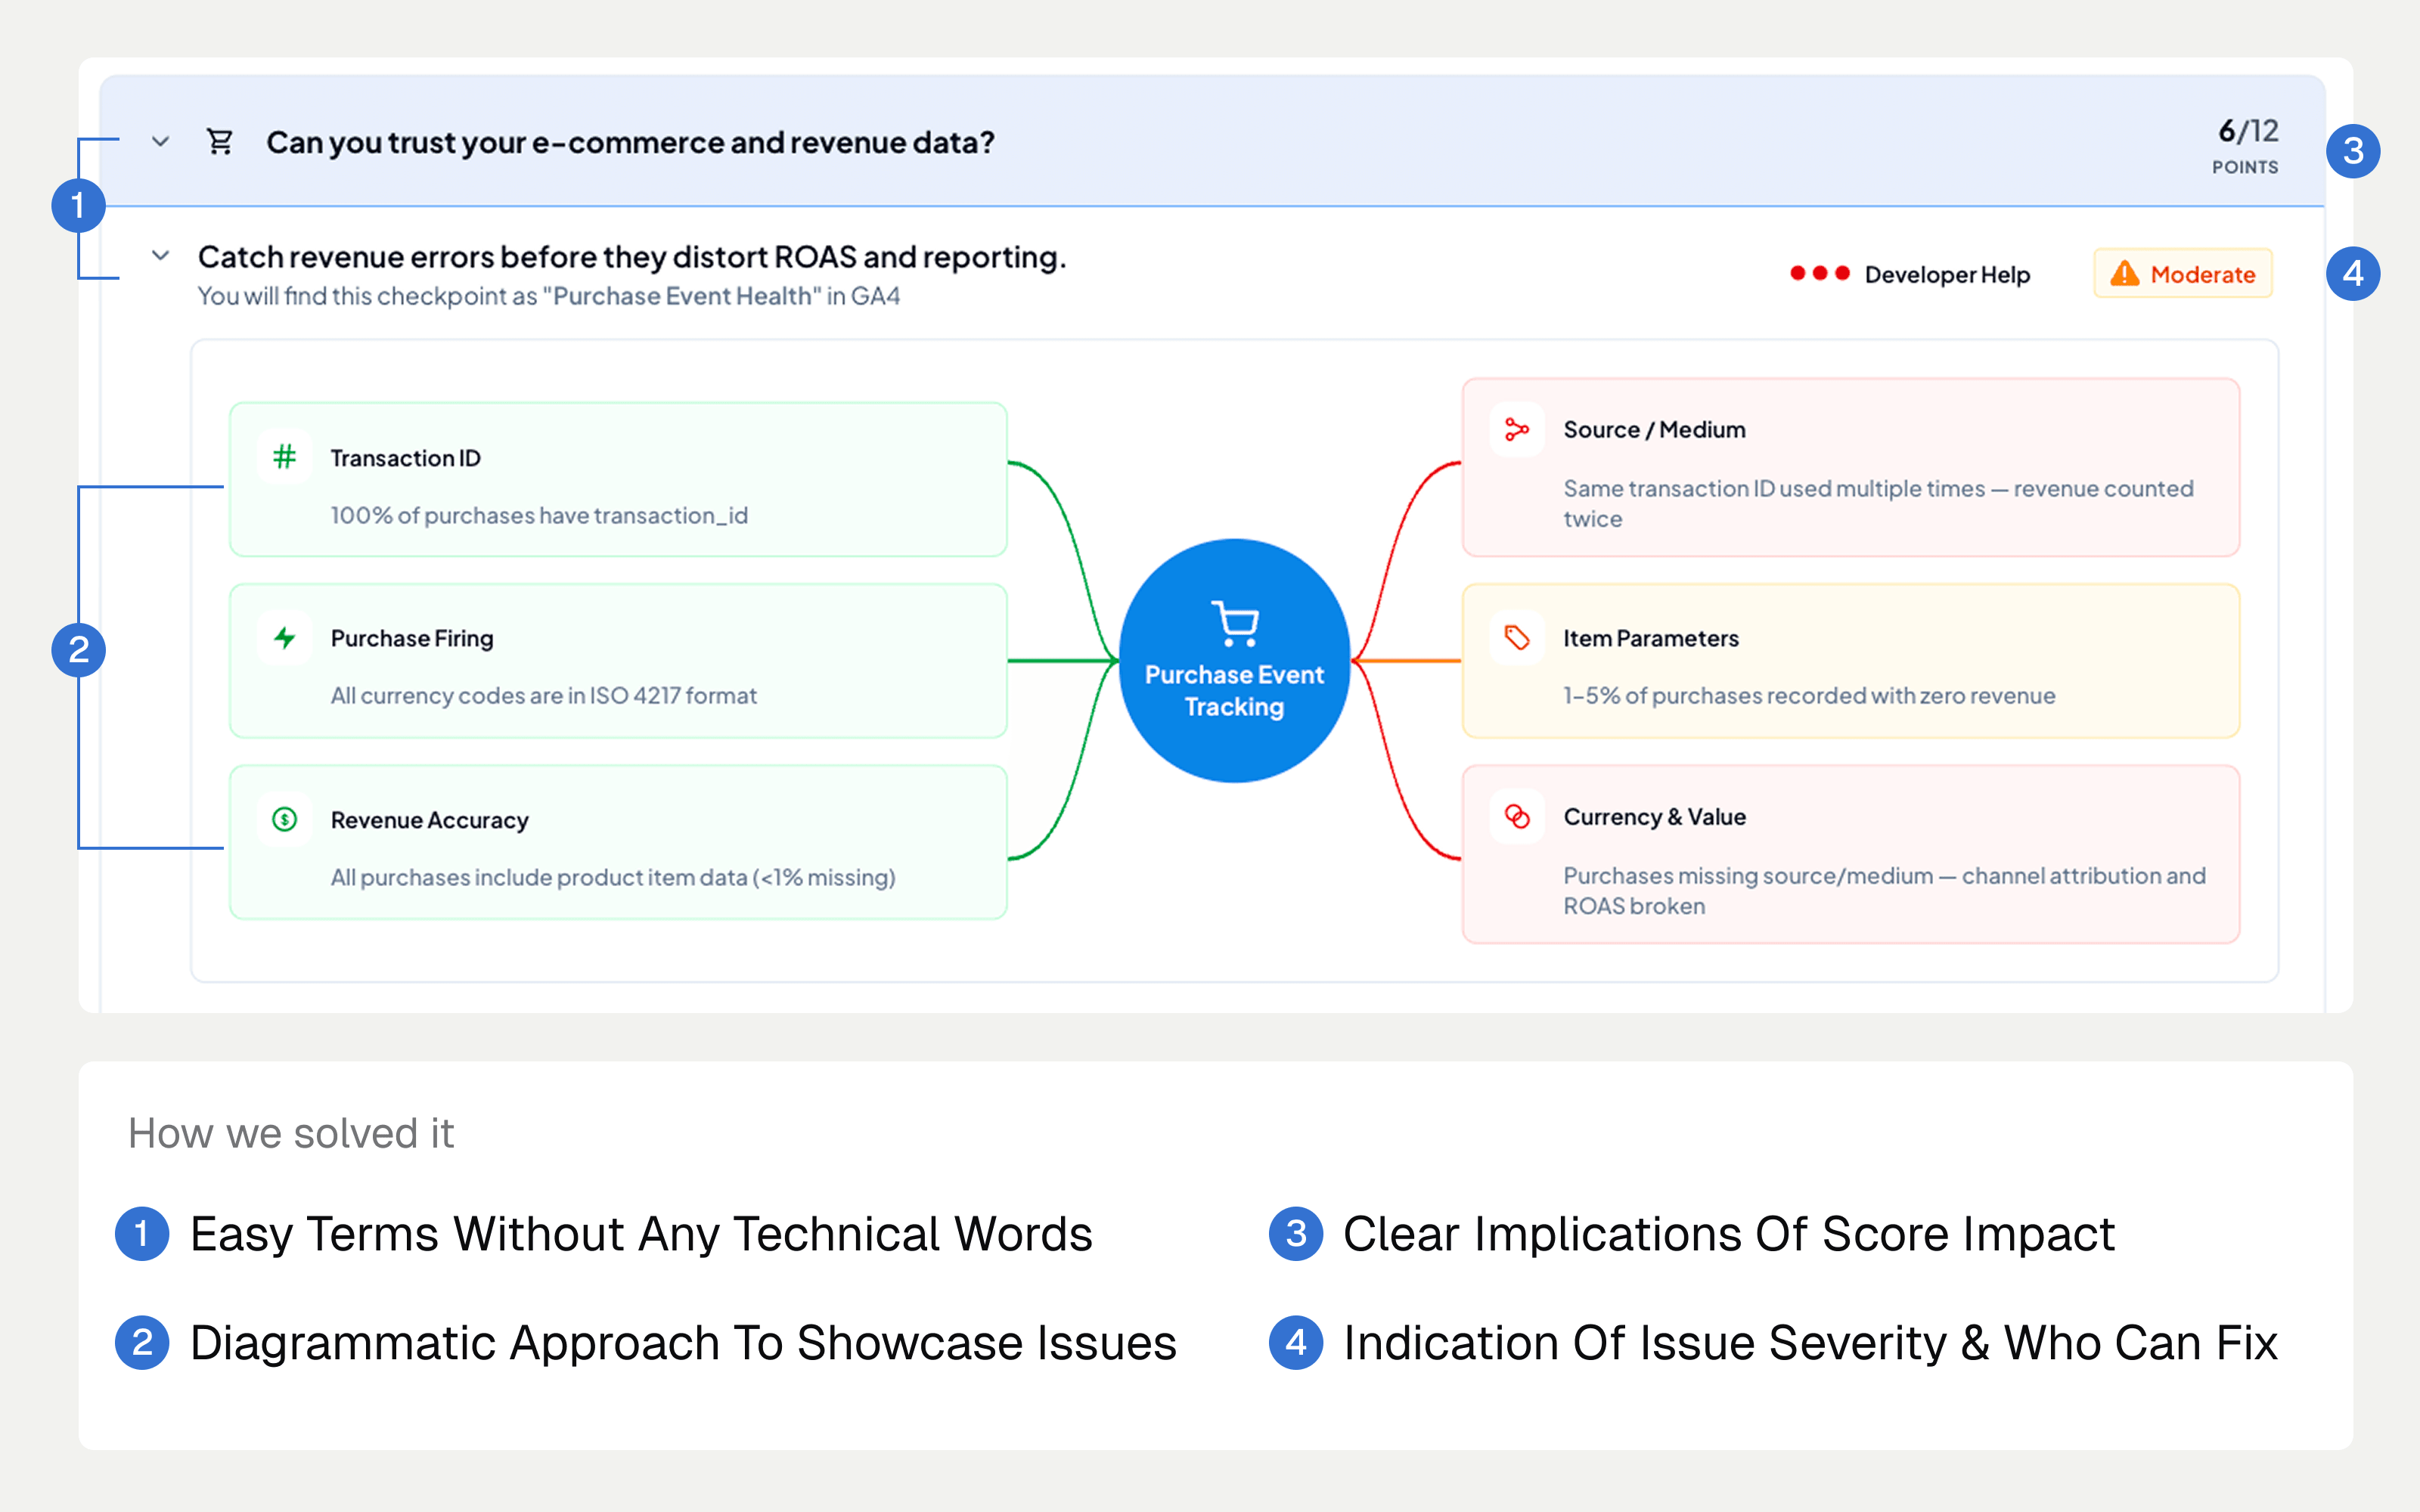The height and width of the screenshot is (1512, 2420).
Task: Click the shopping cart icon in section header
Action: tap(220, 142)
